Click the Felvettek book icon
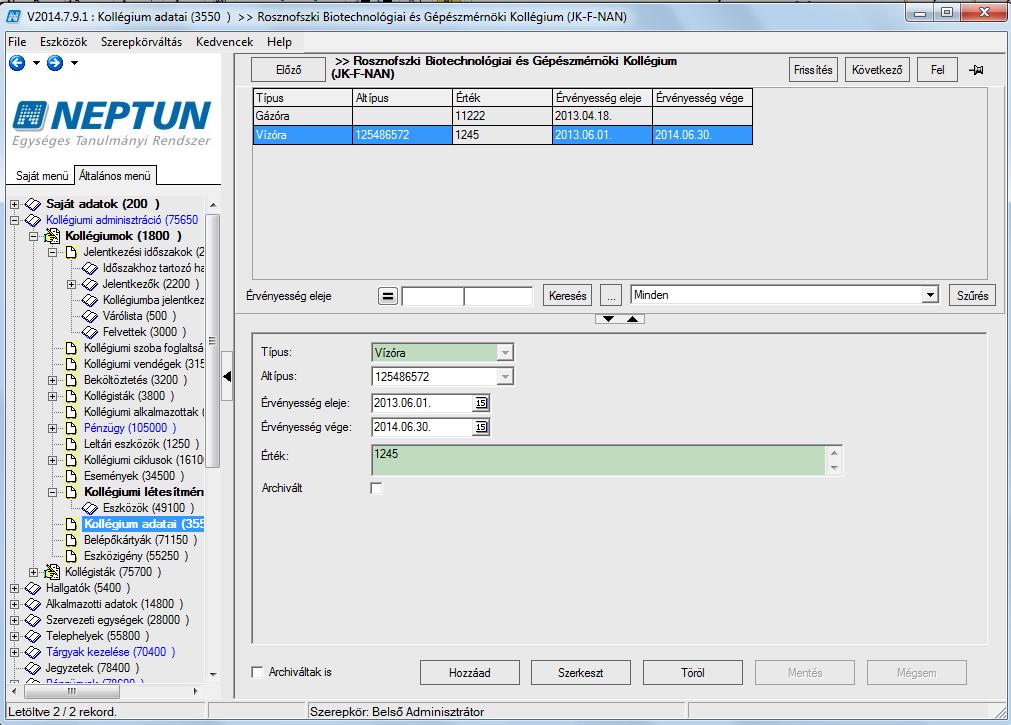The width and height of the screenshot is (1011, 725). click(90, 332)
